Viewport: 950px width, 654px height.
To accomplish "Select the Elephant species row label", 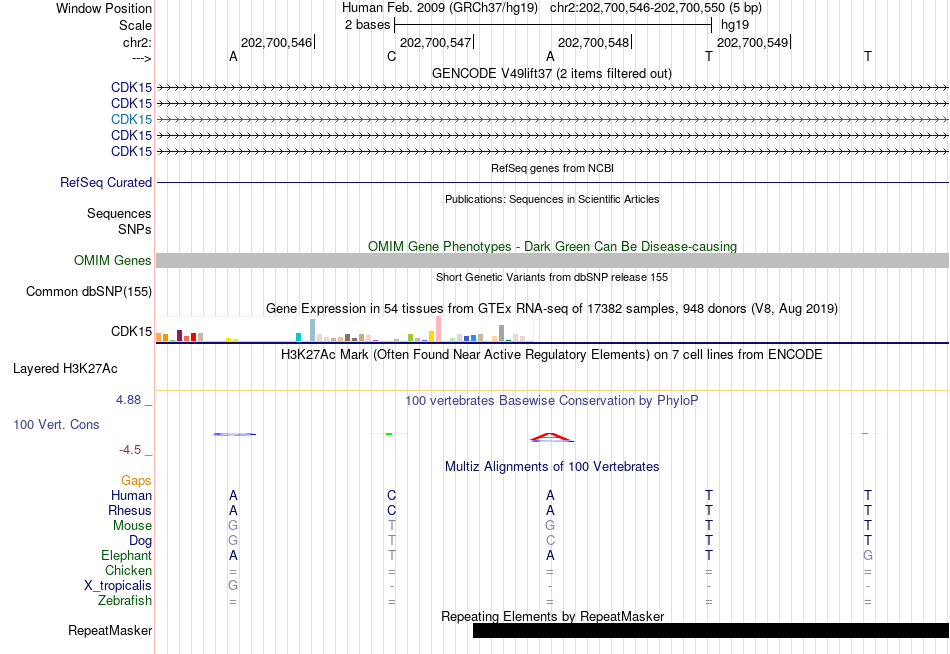I will [x=126, y=556].
